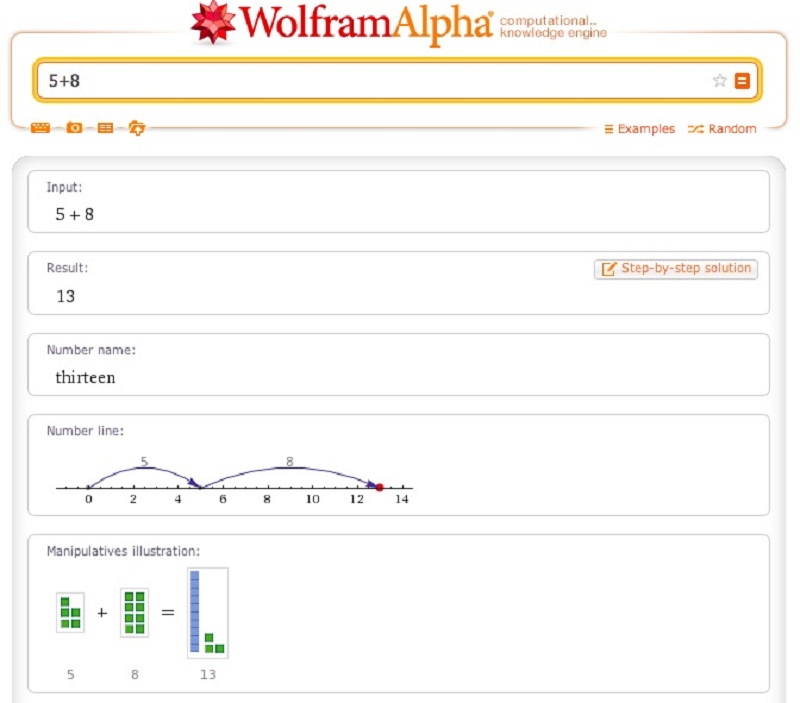Click the favorite star icon in search box

tap(720, 81)
